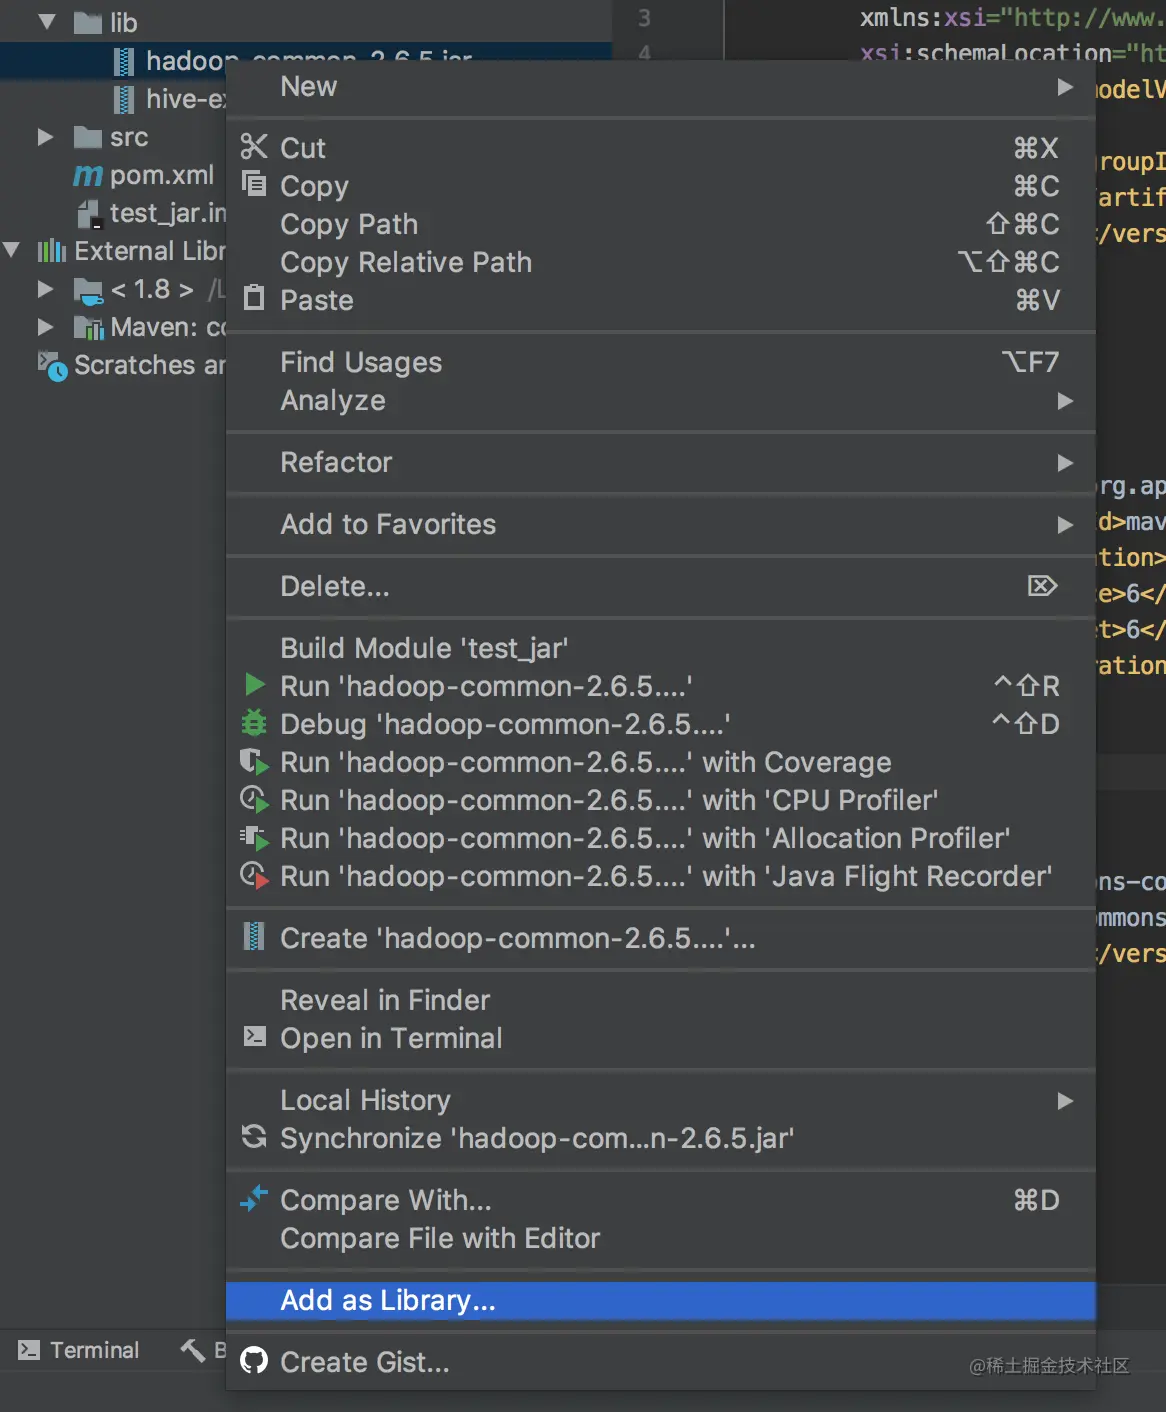Click the test_jar.iml file icon
This screenshot has width=1166, height=1412.
(x=89, y=214)
